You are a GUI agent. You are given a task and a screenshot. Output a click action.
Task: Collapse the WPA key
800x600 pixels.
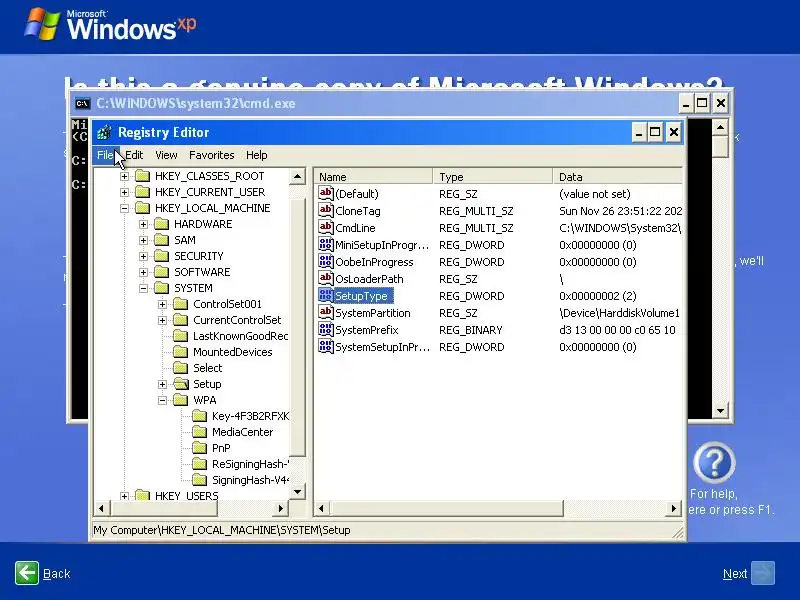(x=162, y=401)
